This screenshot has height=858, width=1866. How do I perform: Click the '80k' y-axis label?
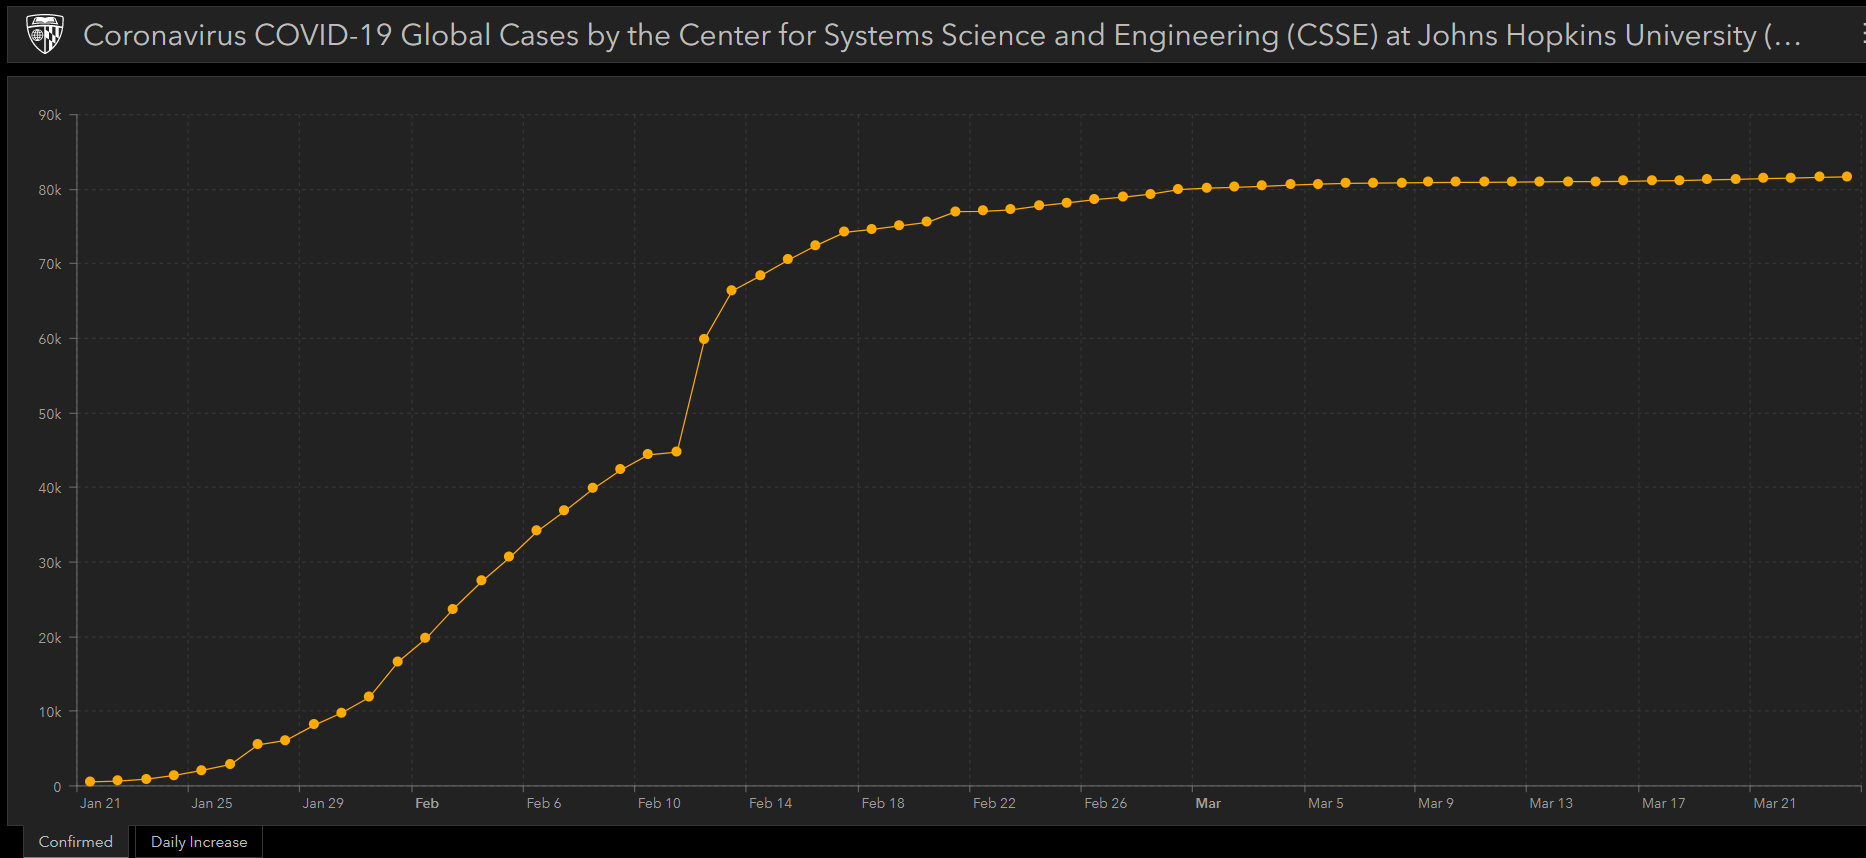(x=50, y=190)
